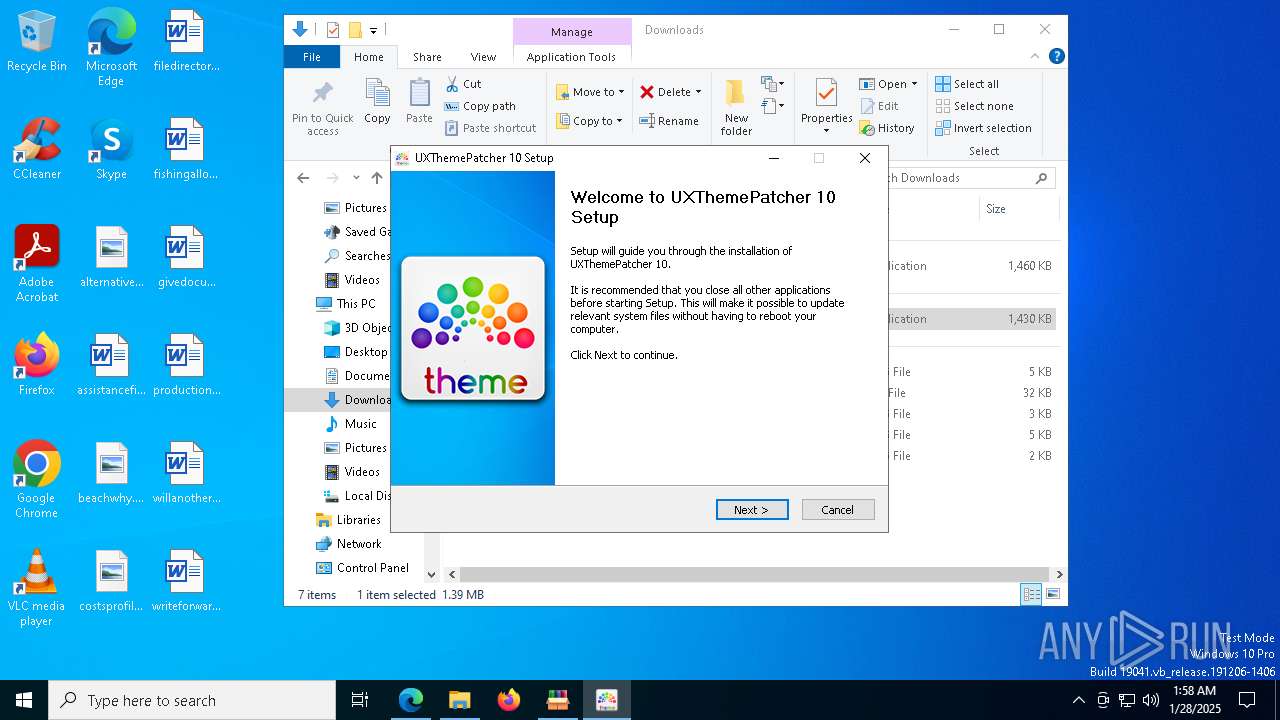The image size is (1280, 720).
Task: Click the Copy ribbon icon
Action: (x=377, y=102)
